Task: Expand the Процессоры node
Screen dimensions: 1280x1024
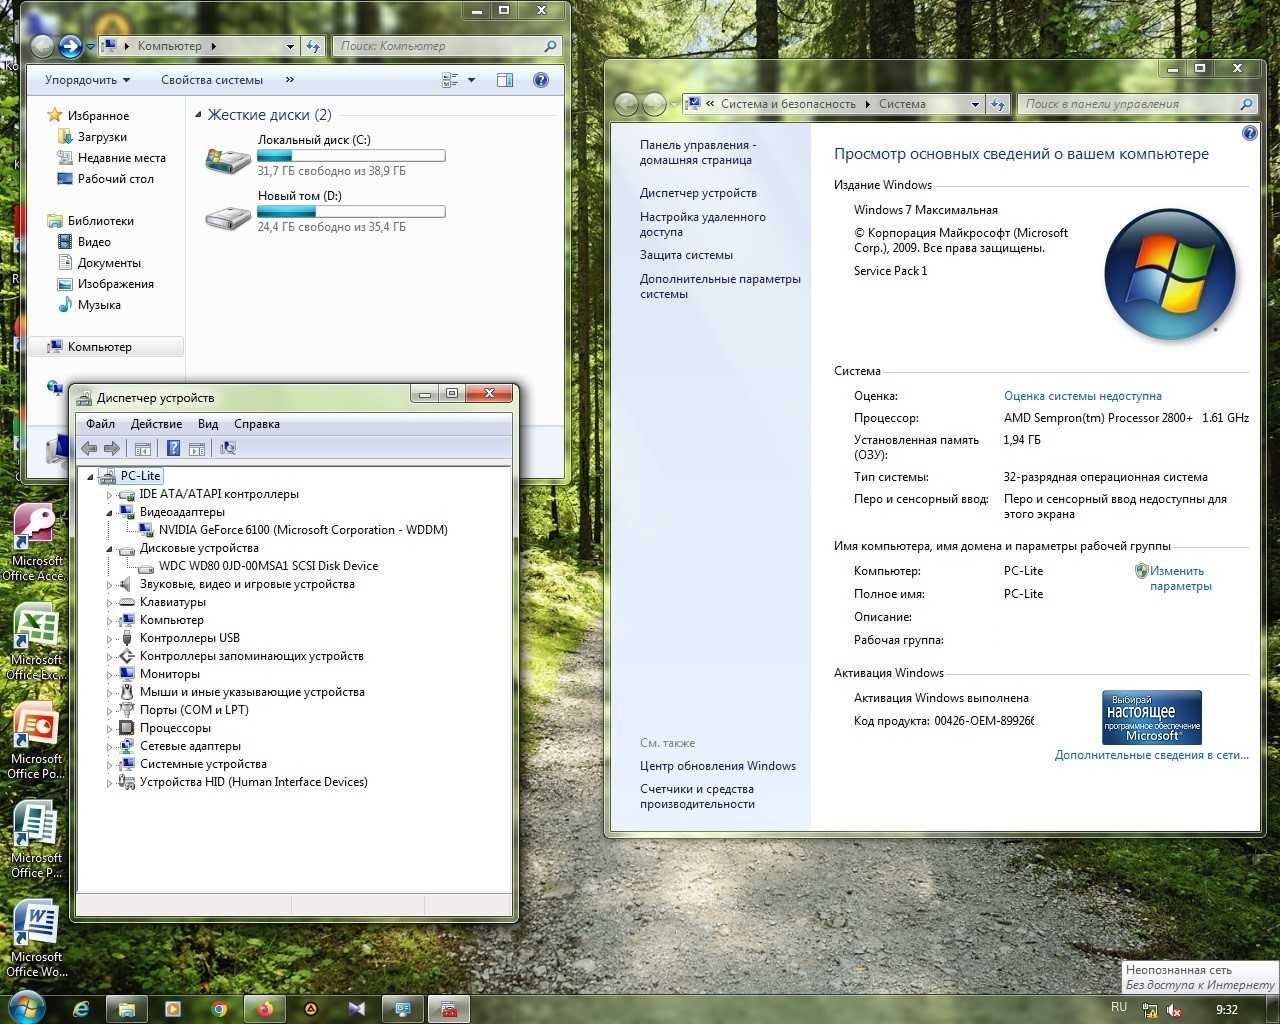Action: pyautogui.click(x=110, y=728)
